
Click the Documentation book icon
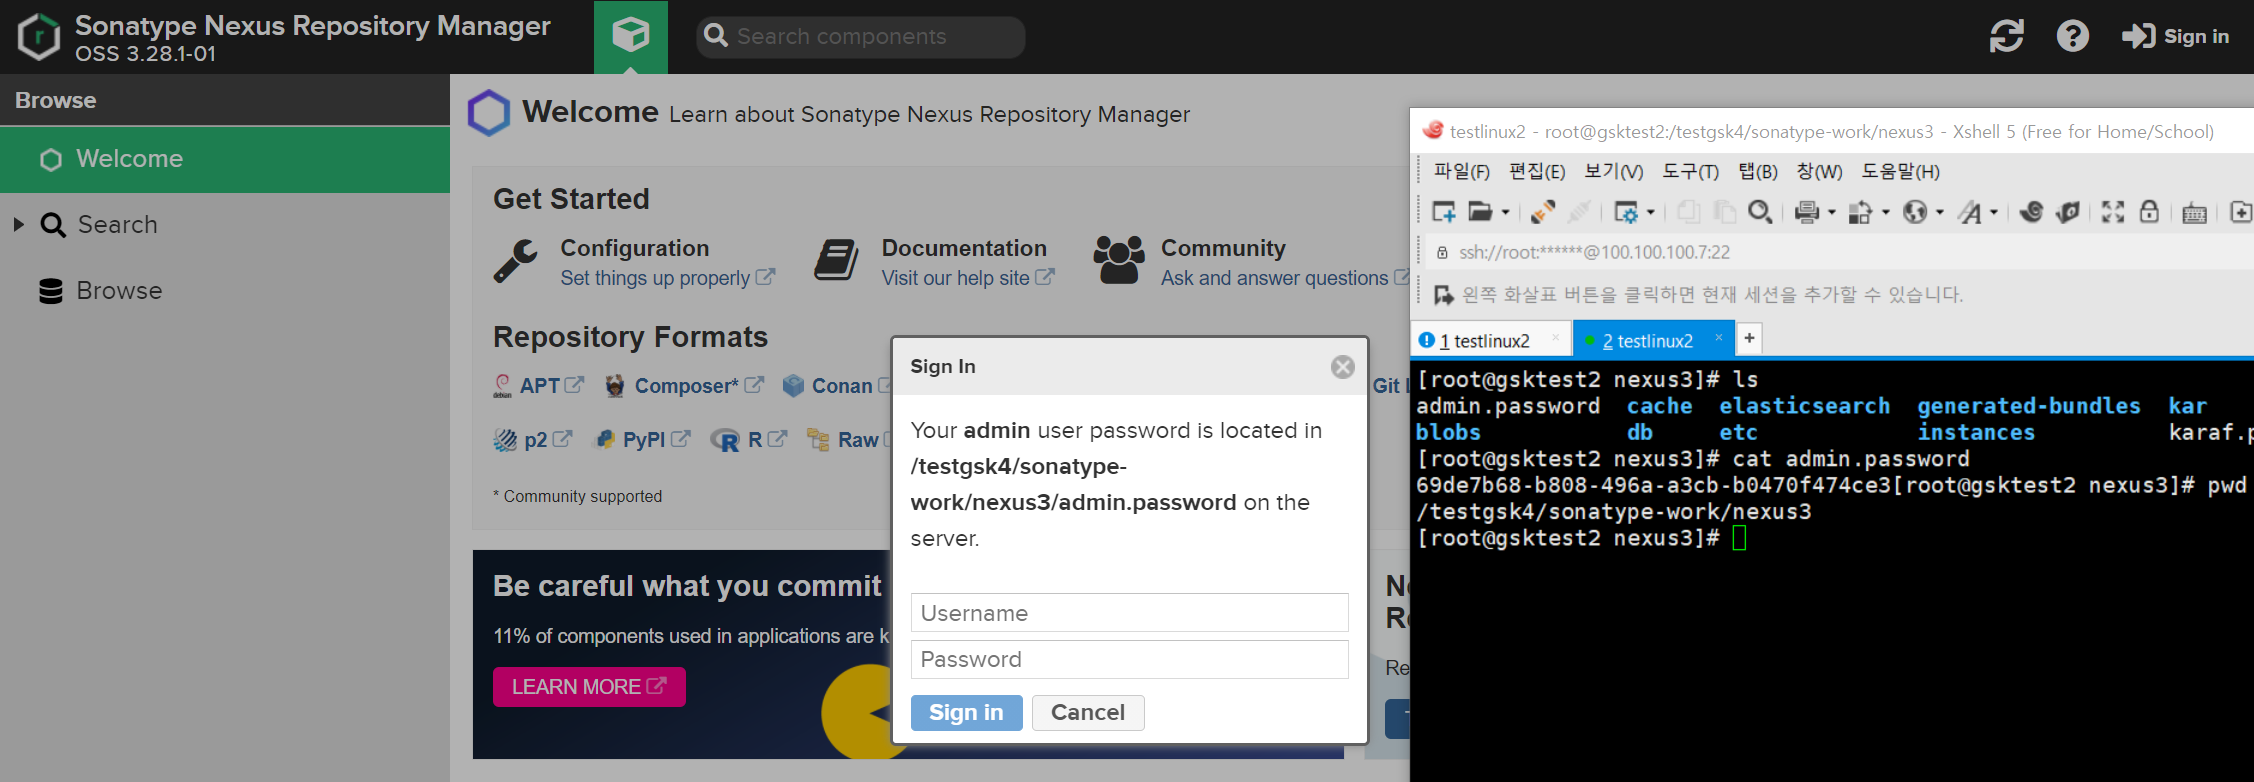point(836,261)
